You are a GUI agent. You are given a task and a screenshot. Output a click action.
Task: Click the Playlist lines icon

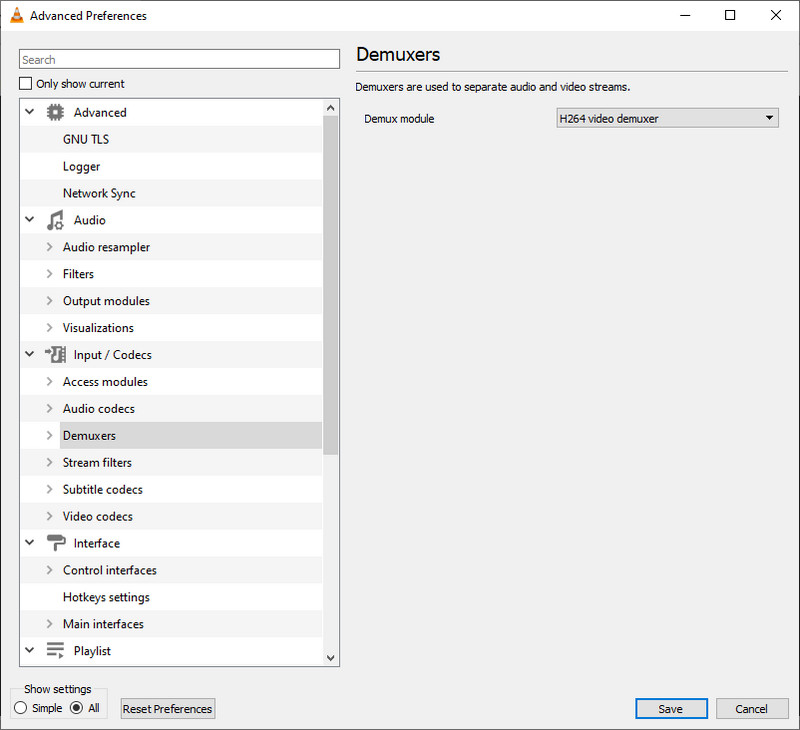coord(55,650)
